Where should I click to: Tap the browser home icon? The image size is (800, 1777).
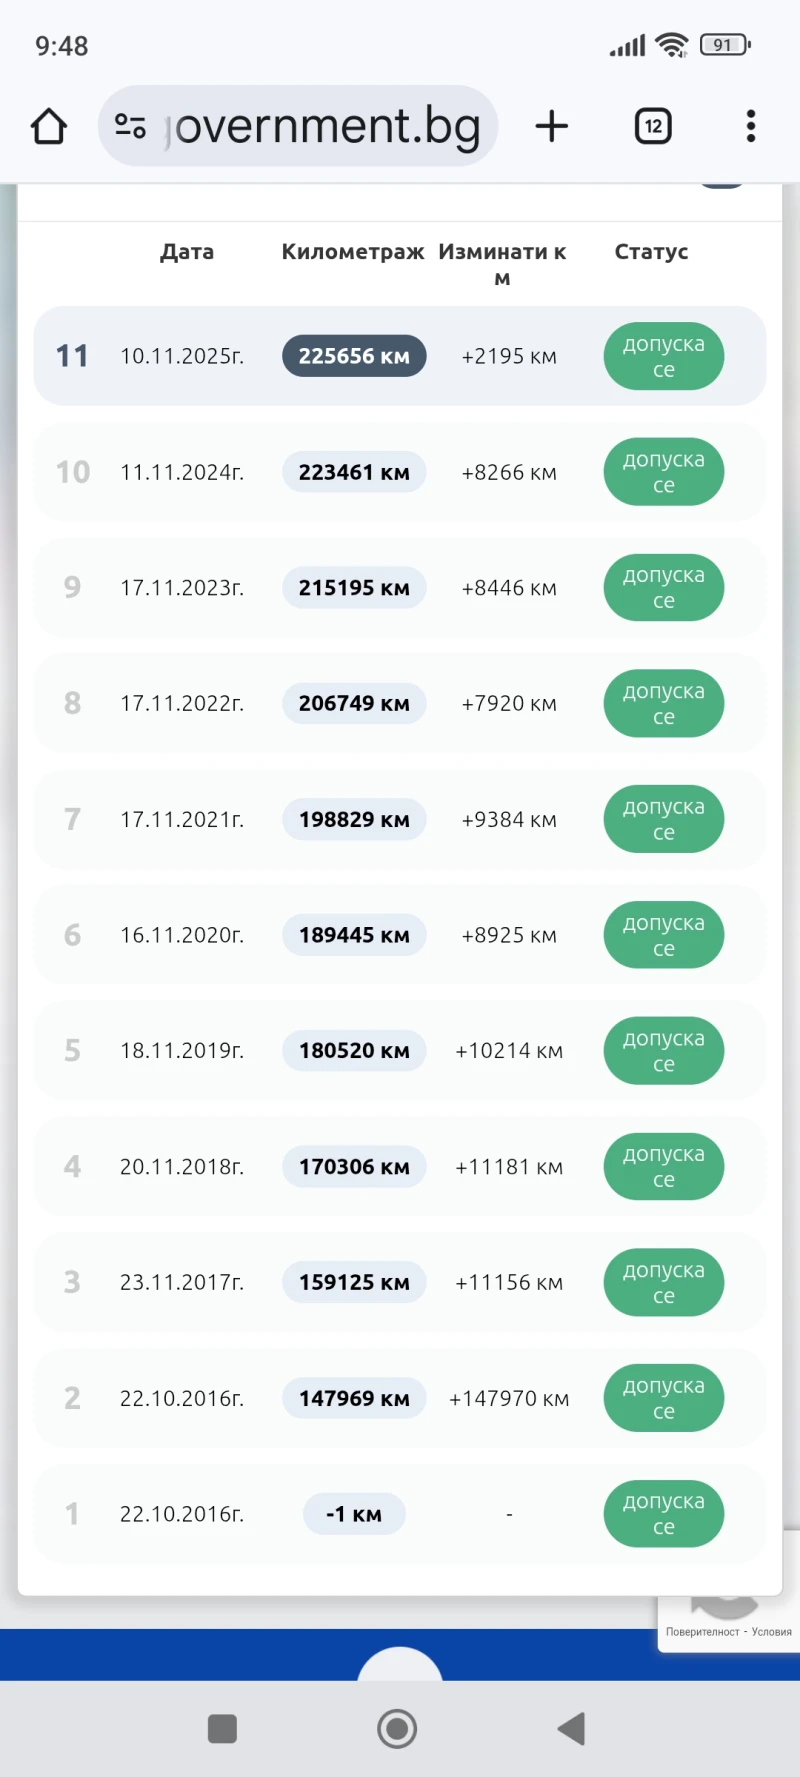click(49, 127)
